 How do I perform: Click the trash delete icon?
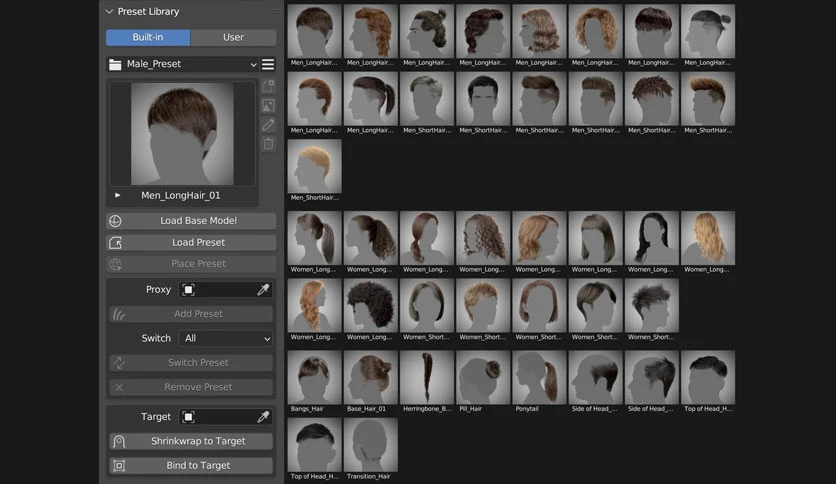[268, 144]
